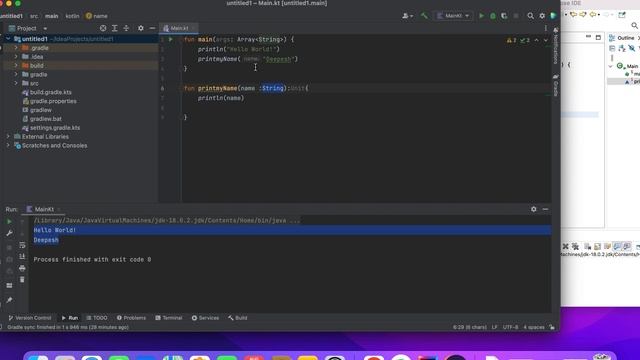Run MainKt with the green play button
The height and width of the screenshot is (360, 640).
click(x=481, y=16)
